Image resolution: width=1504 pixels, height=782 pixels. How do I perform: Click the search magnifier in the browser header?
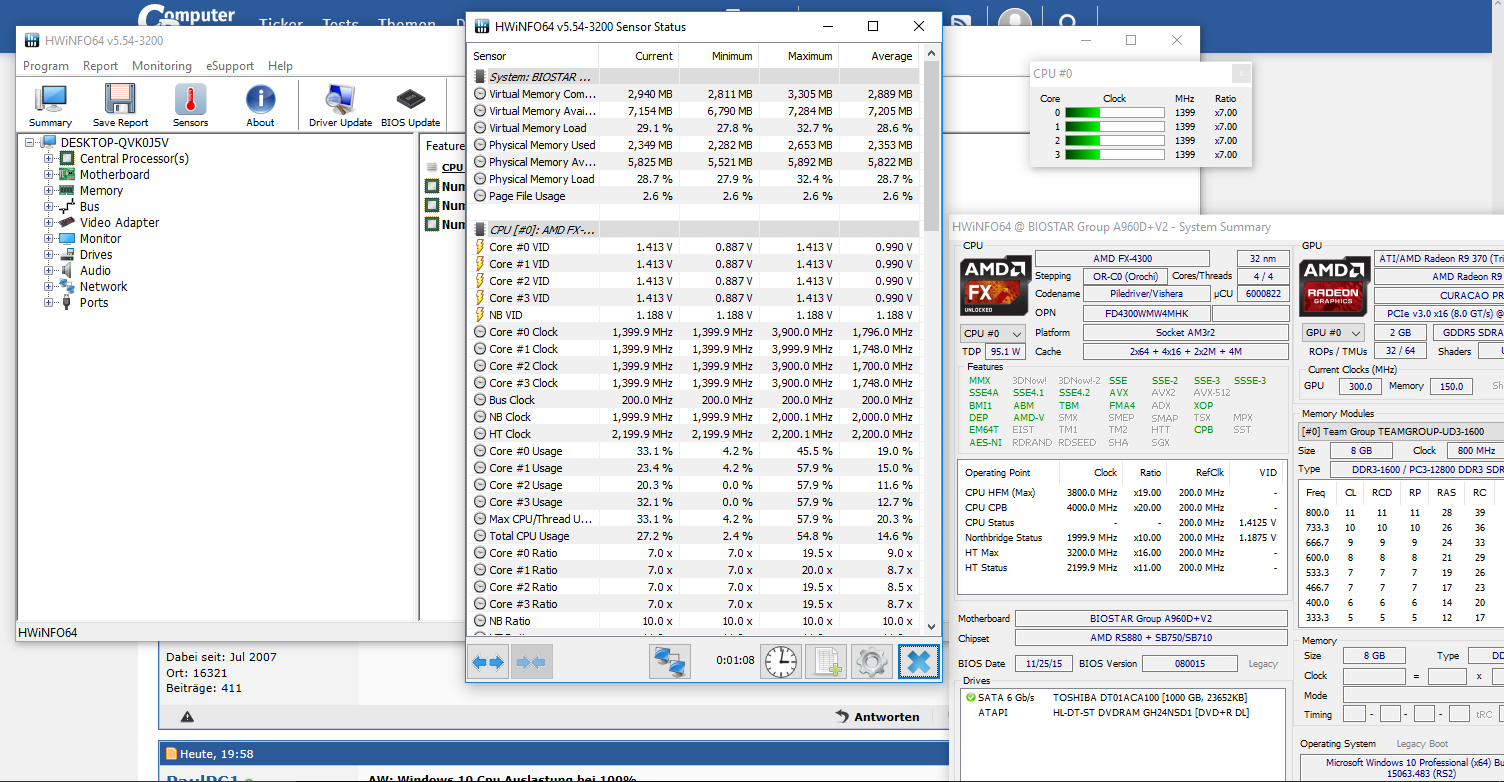[x=1068, y=22]
